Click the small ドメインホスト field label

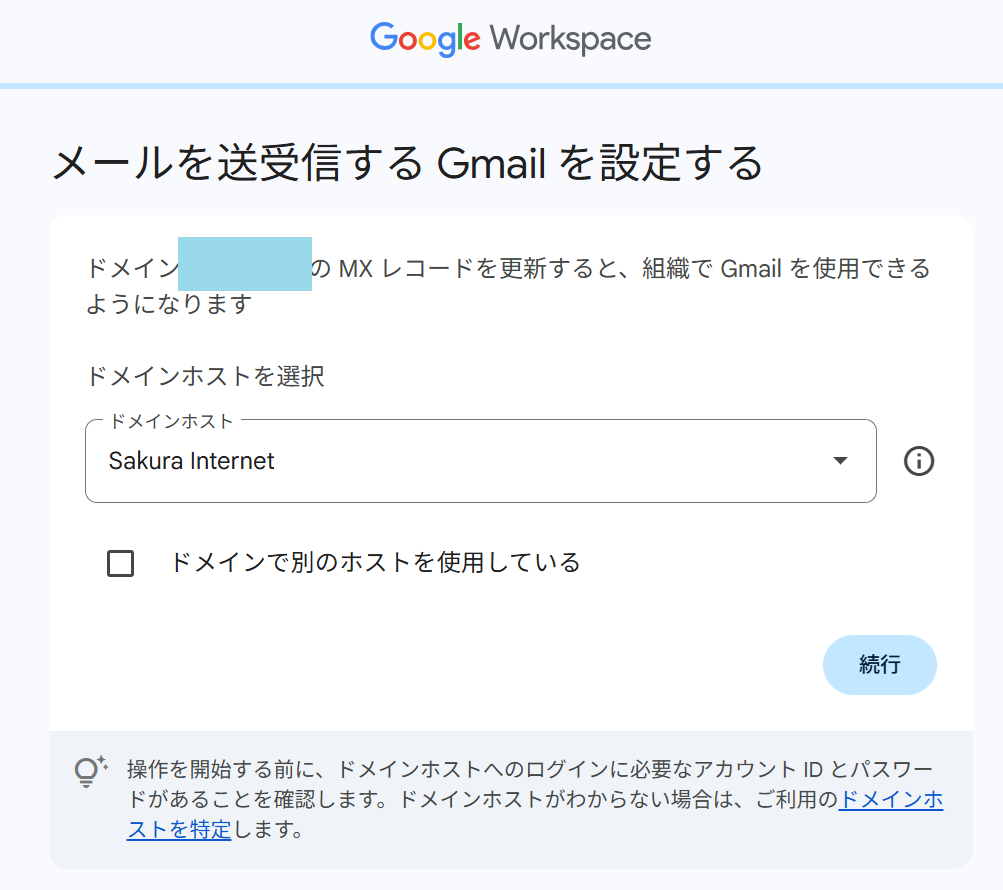[171, 421]
